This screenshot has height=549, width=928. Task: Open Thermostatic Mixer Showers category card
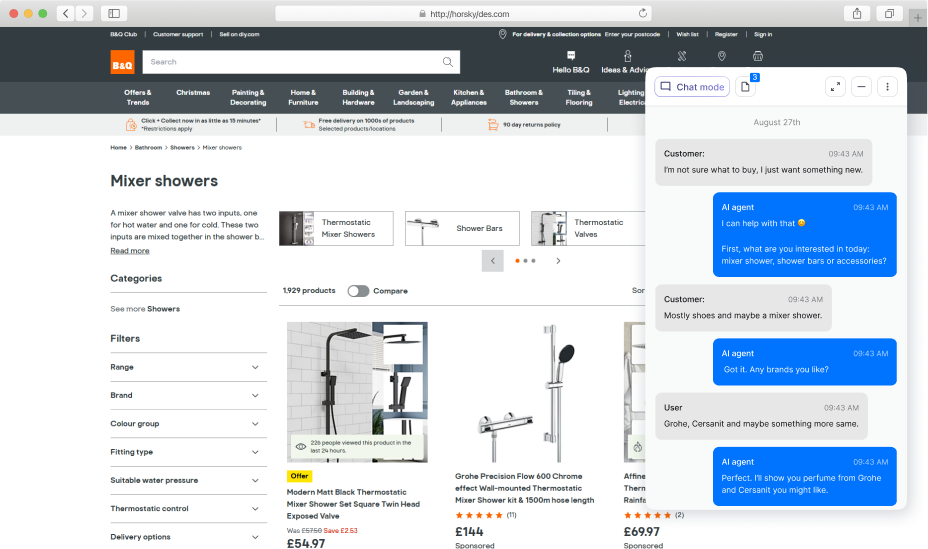[336, 228]
